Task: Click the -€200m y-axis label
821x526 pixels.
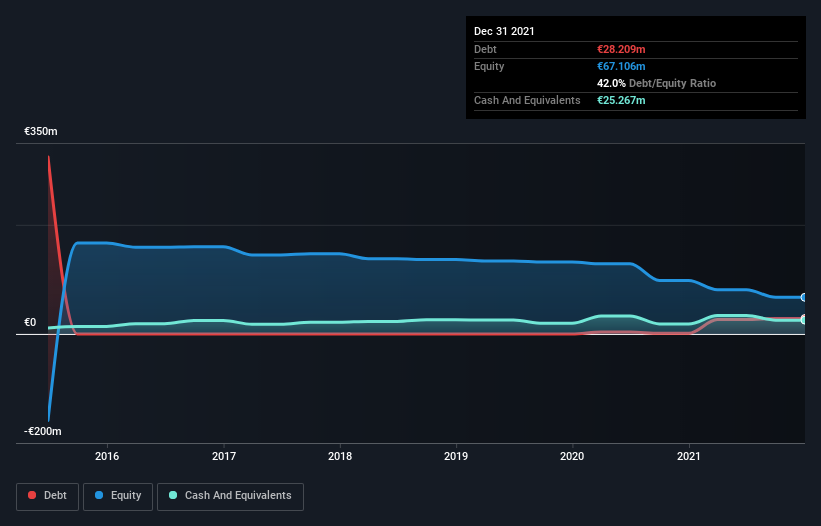Action: (x=42, y=431)
